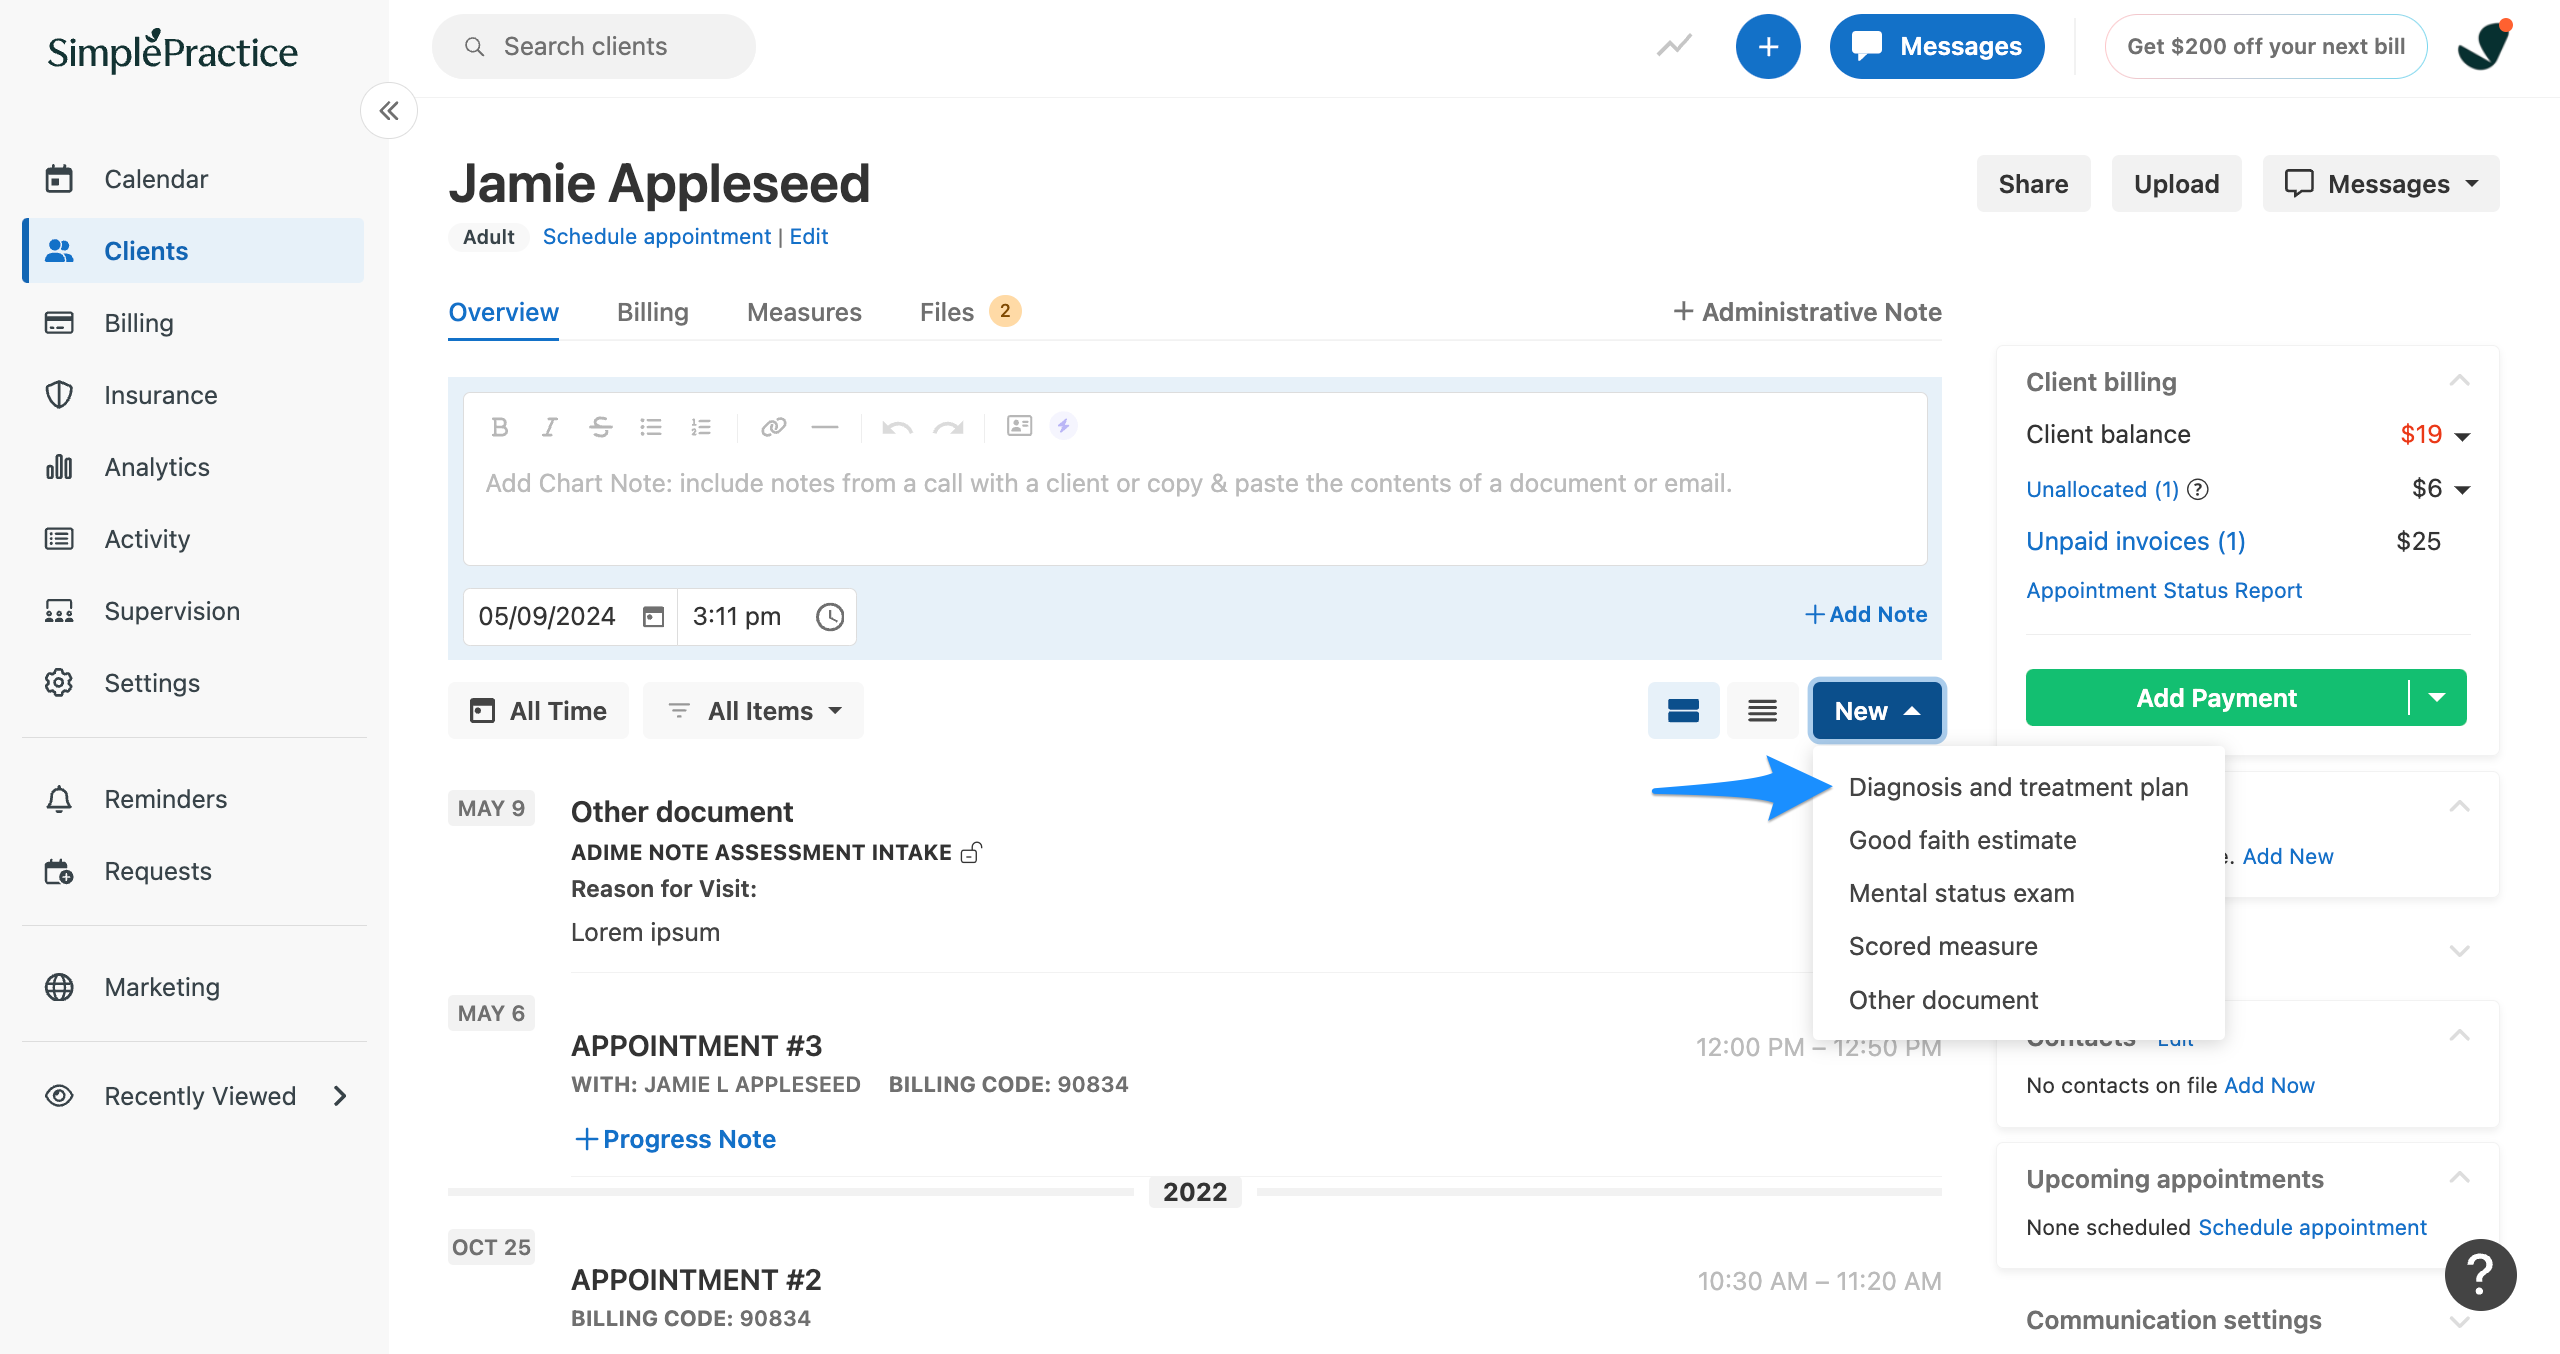Screen dimensions: 2560x1354
Task: Click the numbered list icon
Action: tap(701, 427)
